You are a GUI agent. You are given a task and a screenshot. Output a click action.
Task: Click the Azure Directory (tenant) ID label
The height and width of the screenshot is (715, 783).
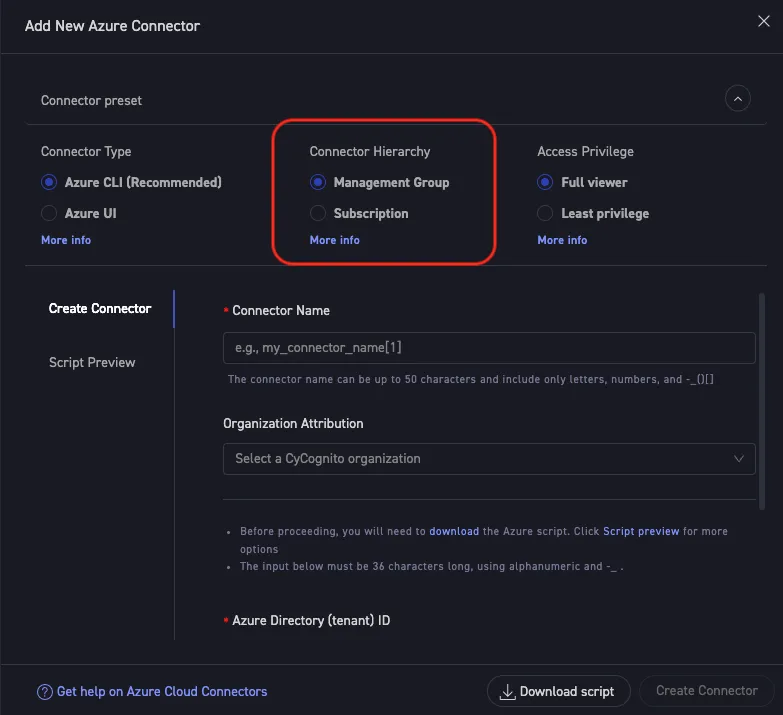(311, 621)
